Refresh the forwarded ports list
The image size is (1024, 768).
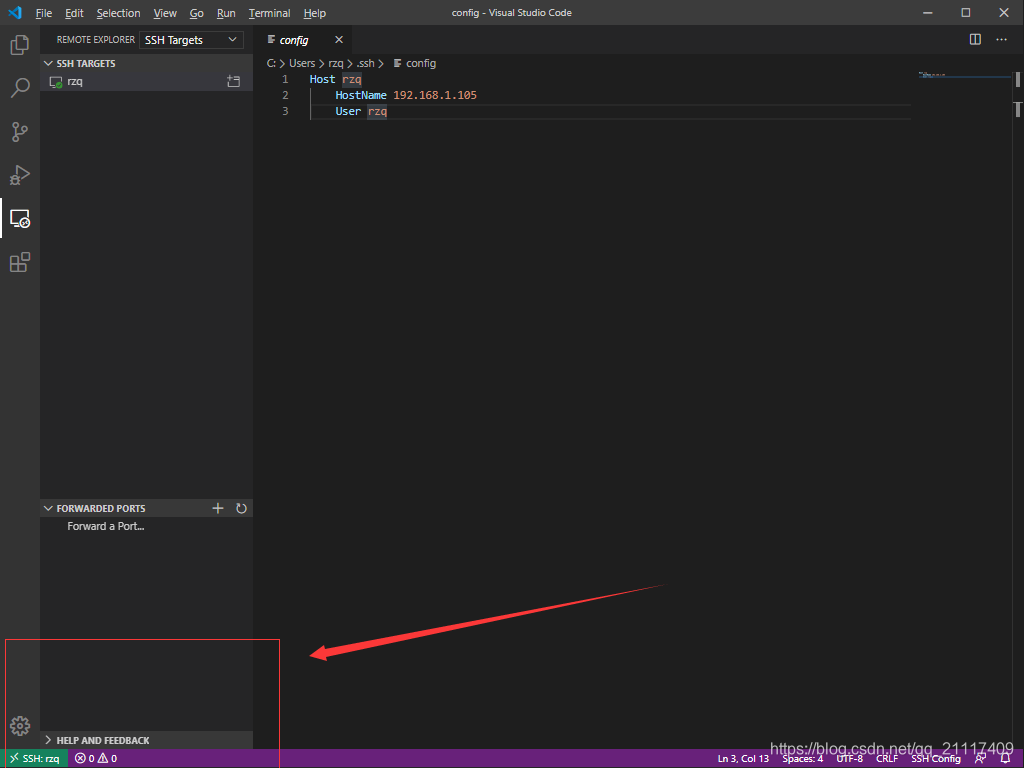click(241, 508)
